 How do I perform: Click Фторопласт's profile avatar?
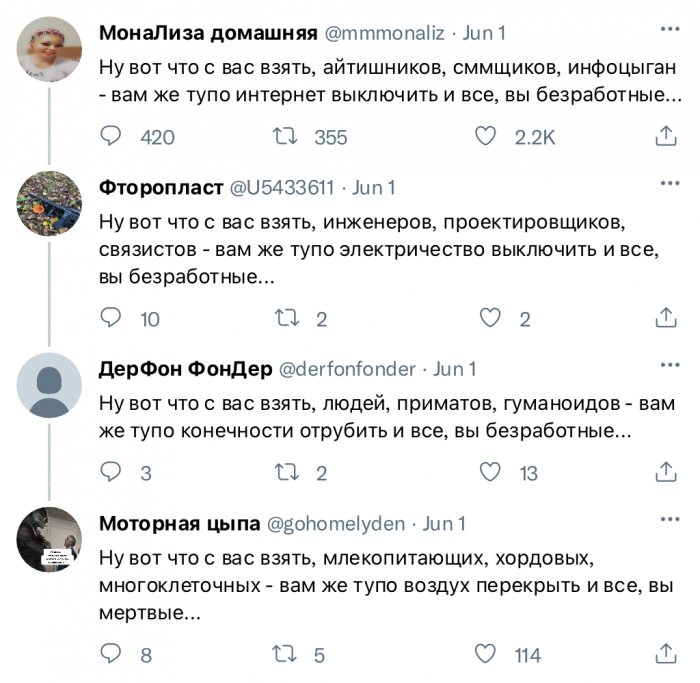[x=49, y=205]
